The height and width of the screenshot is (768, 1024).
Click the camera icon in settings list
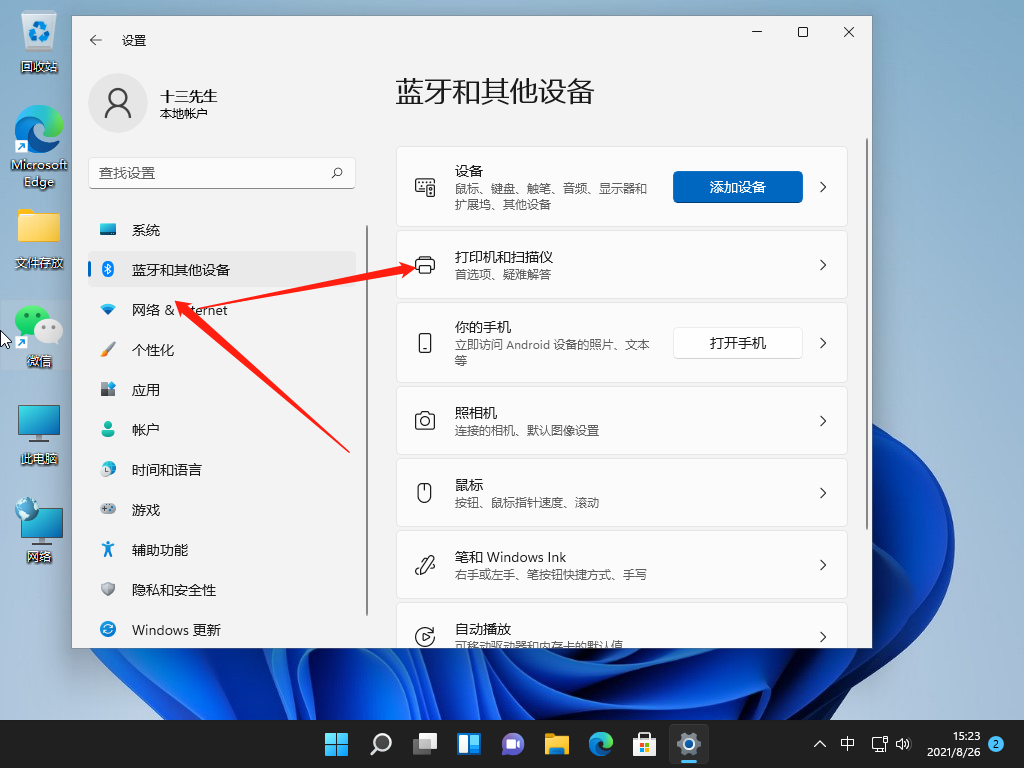pos(425,421)
